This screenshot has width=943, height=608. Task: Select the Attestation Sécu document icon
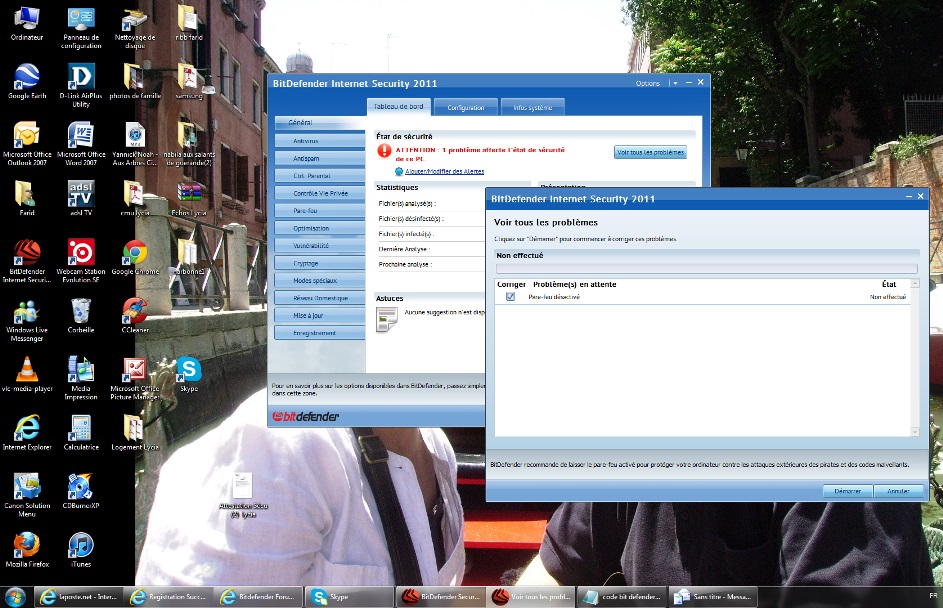(243, 496)
